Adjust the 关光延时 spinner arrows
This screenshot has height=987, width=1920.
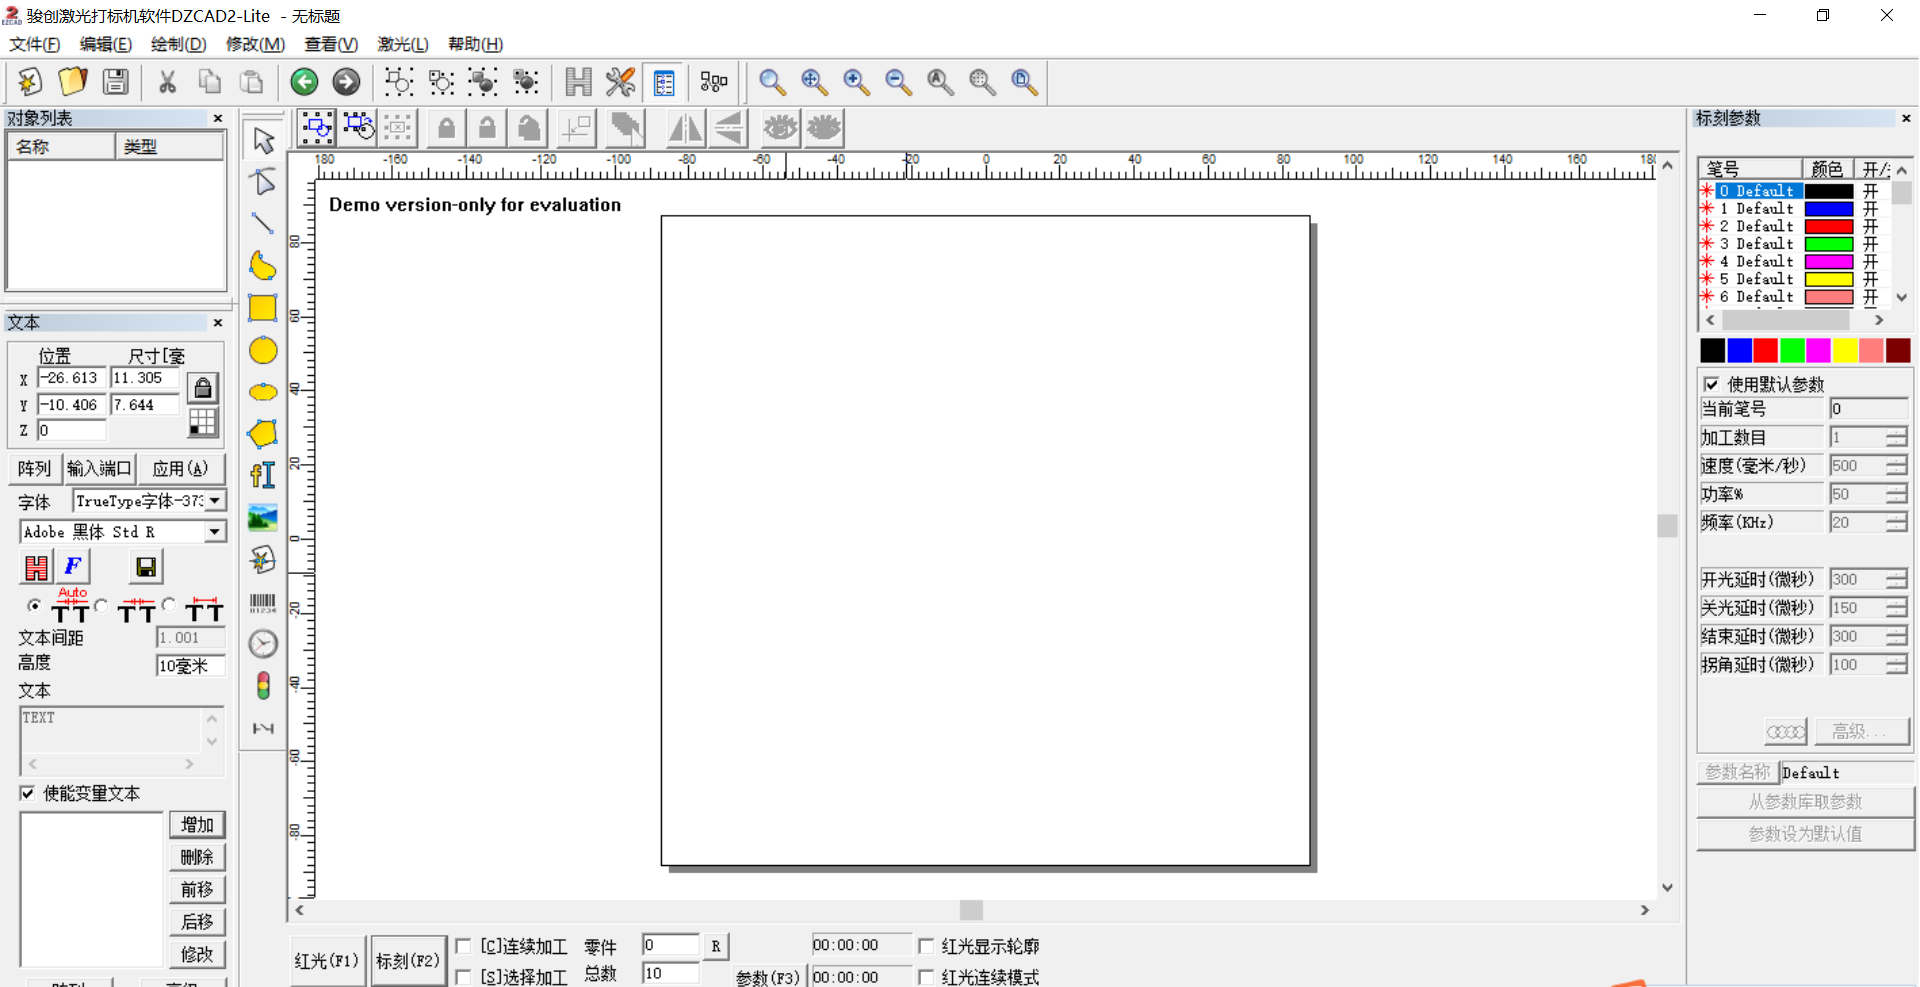[x=1896, y=608]
